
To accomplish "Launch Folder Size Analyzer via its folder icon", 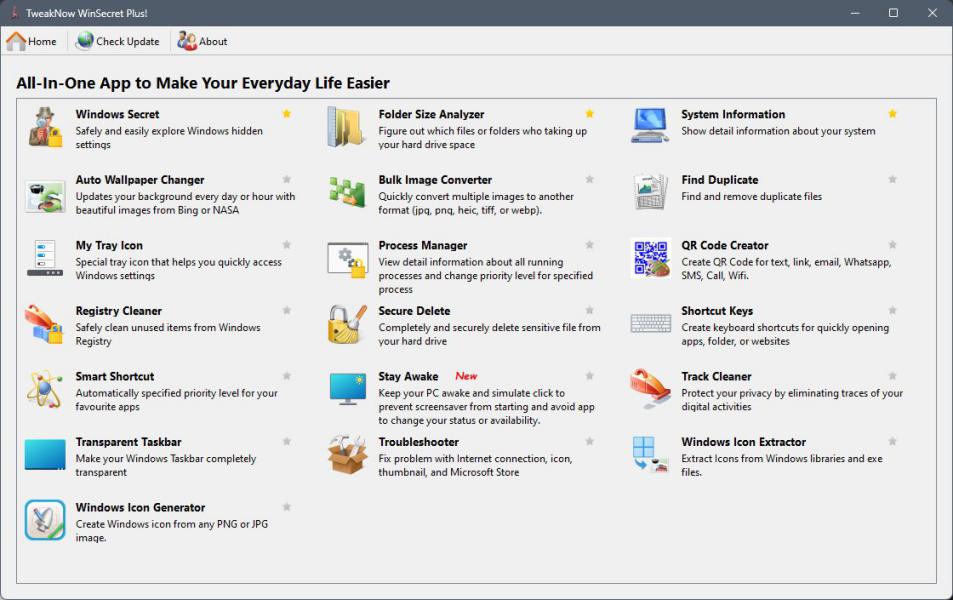I will point(346,127).
